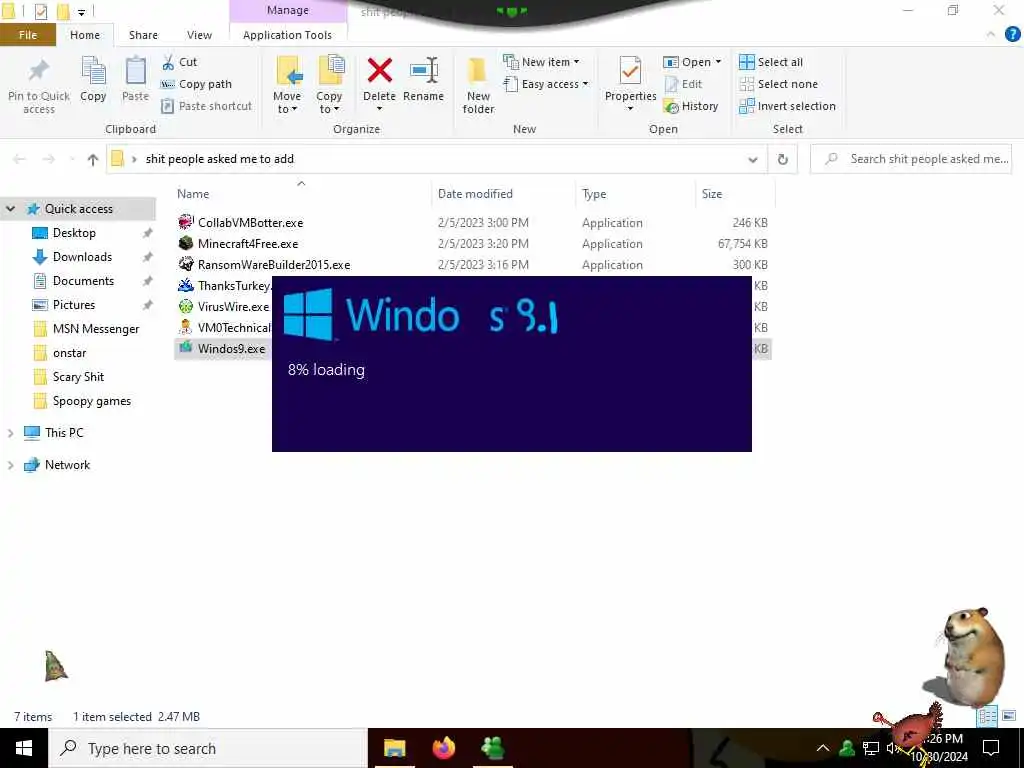The image size is (1024, 768).
Task: Switch to the View ribbon tab
Action: tap(199, 35)
